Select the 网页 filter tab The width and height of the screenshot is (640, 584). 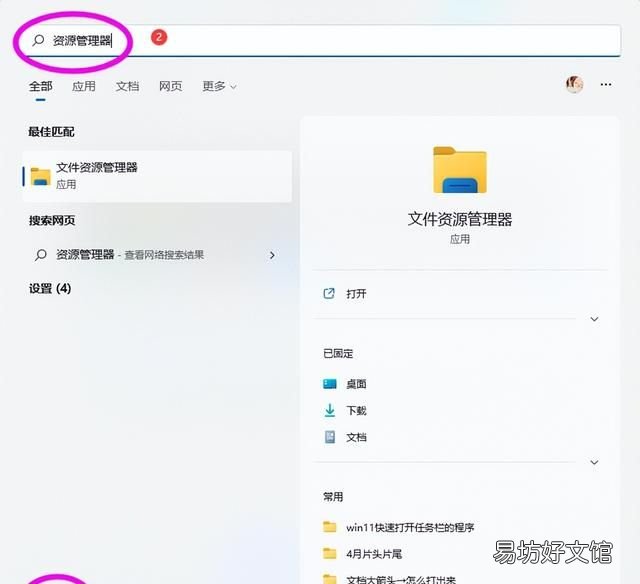pos(170,87)
